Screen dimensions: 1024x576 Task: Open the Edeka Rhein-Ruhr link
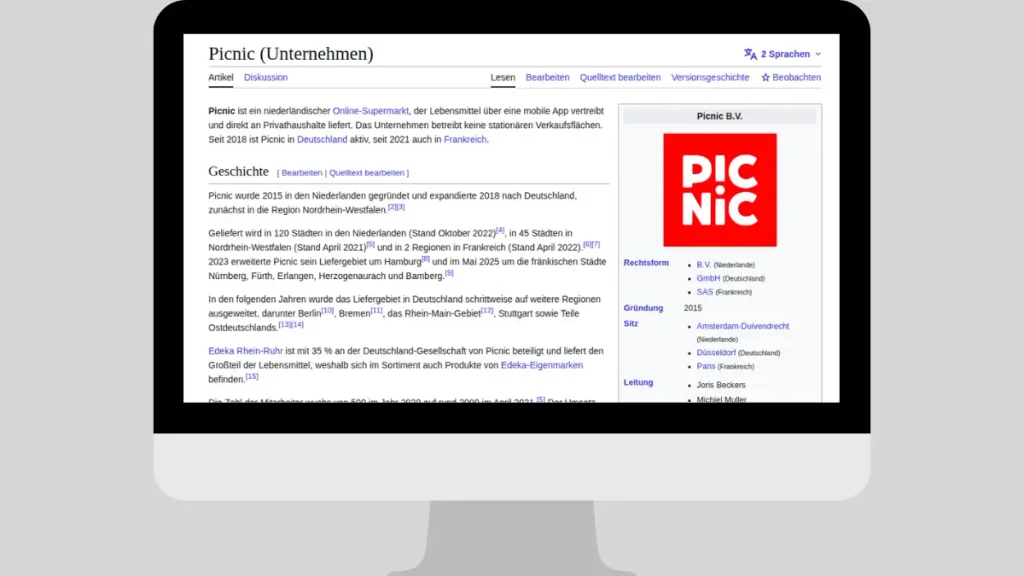[x=246, y=351]
